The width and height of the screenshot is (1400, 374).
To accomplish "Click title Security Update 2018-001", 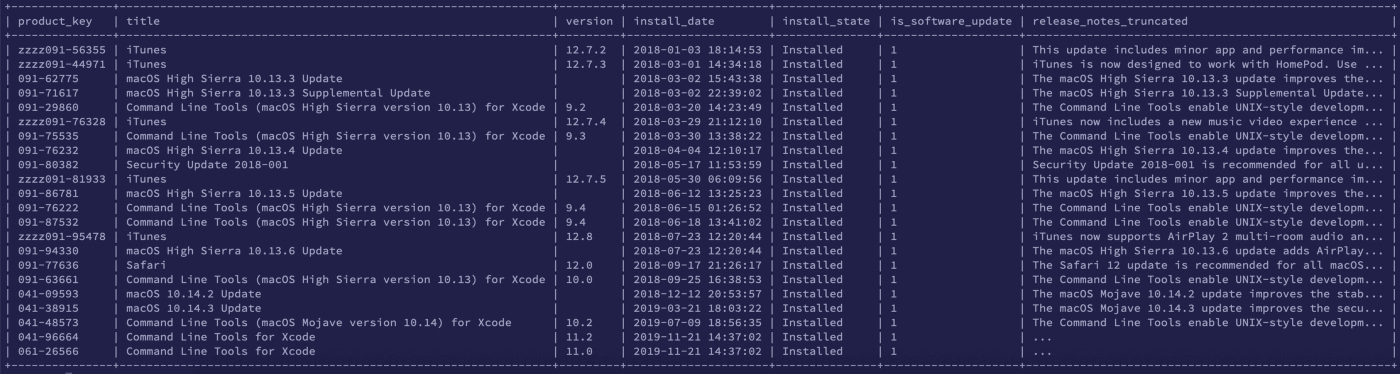I will tap(207, 165).
